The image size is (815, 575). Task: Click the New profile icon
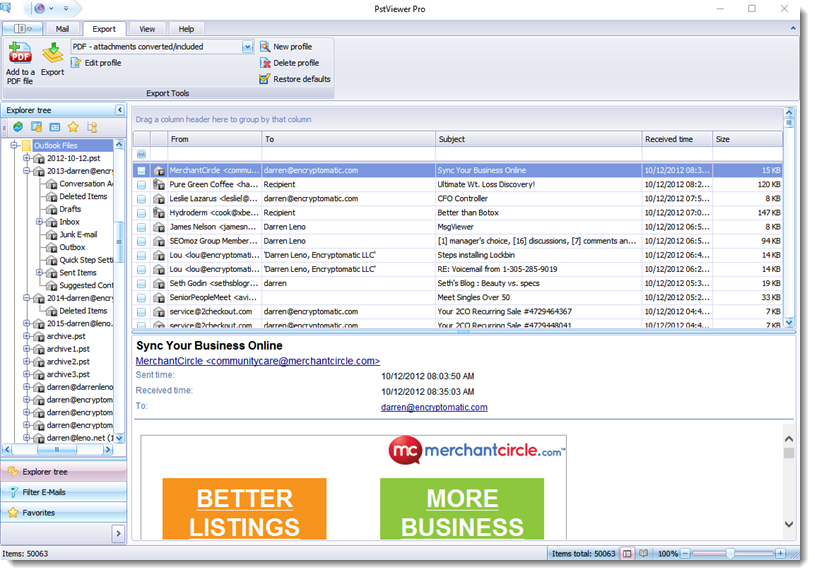point(265,47)
